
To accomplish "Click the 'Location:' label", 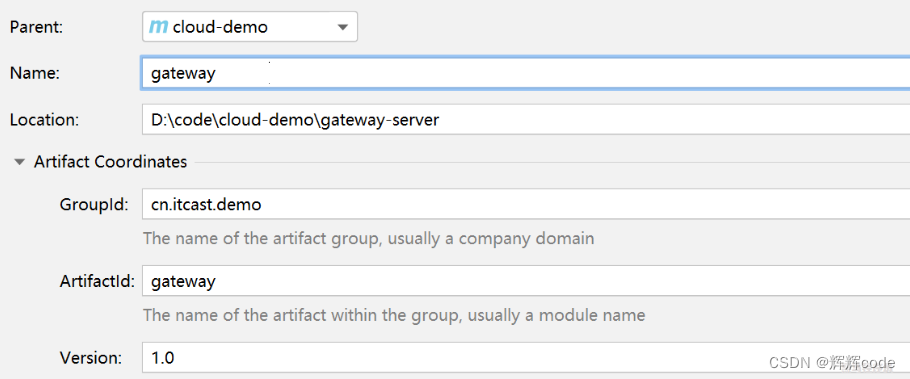I will (44, 120).
